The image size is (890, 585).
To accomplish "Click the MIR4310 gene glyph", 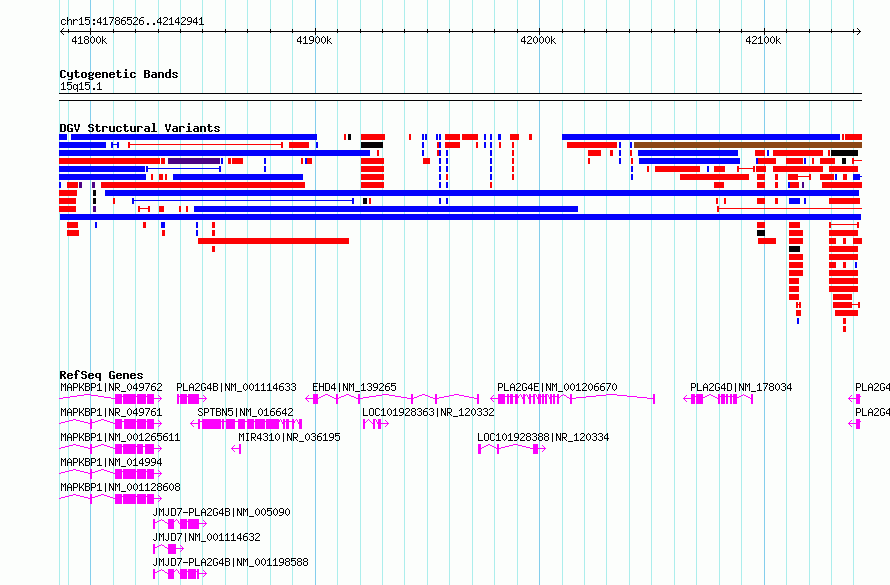I will coord(237,449).
